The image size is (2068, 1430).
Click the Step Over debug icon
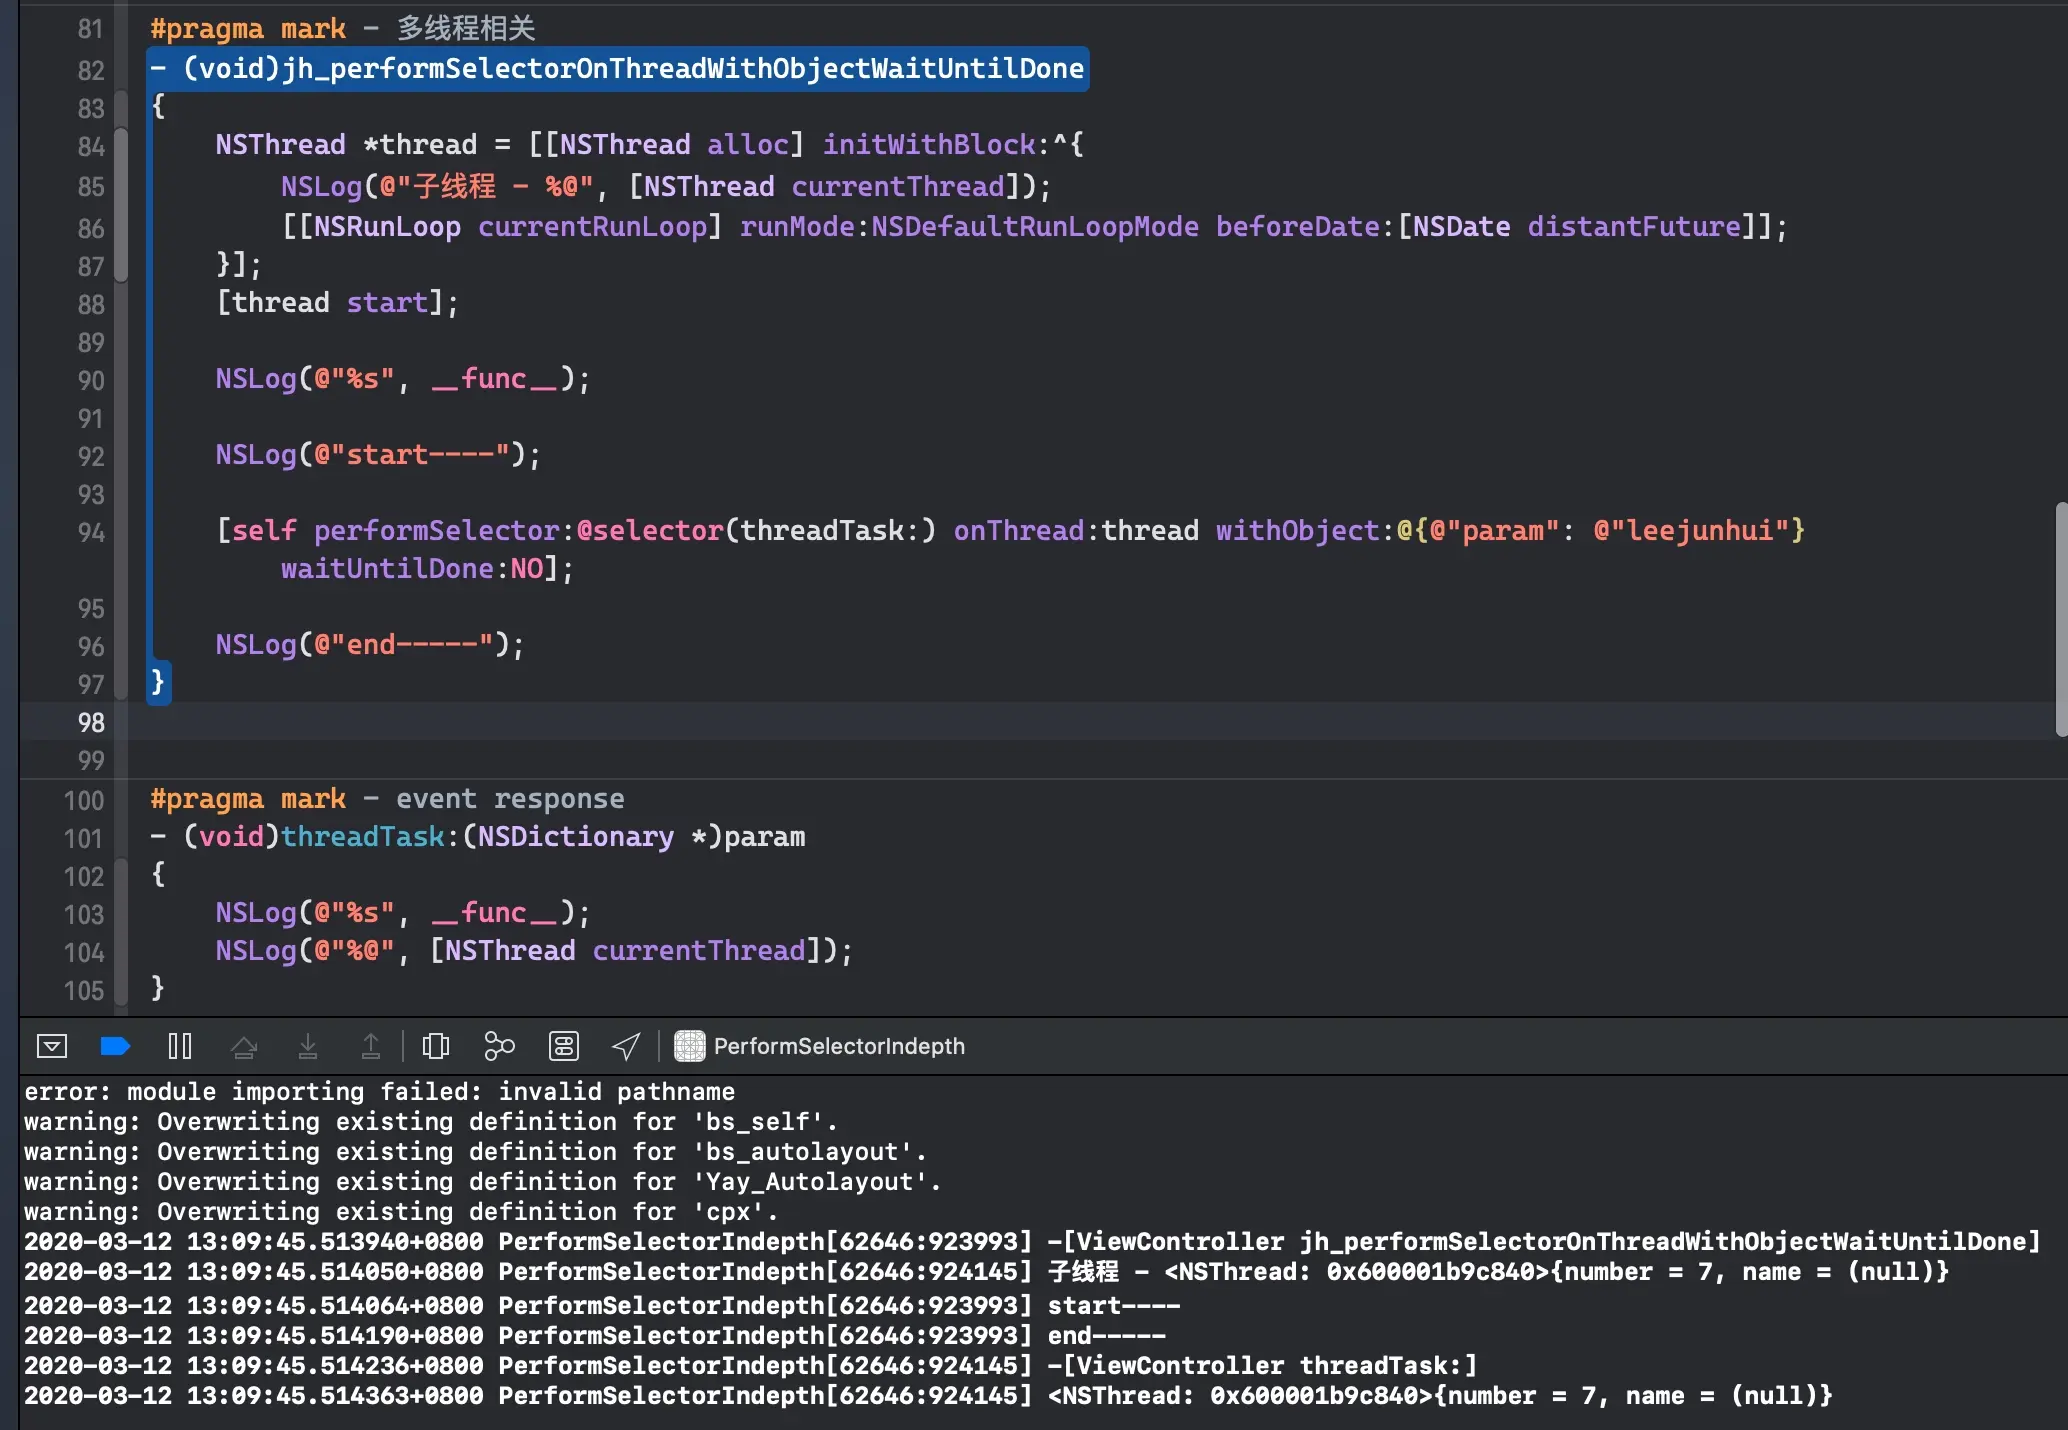244,1046
